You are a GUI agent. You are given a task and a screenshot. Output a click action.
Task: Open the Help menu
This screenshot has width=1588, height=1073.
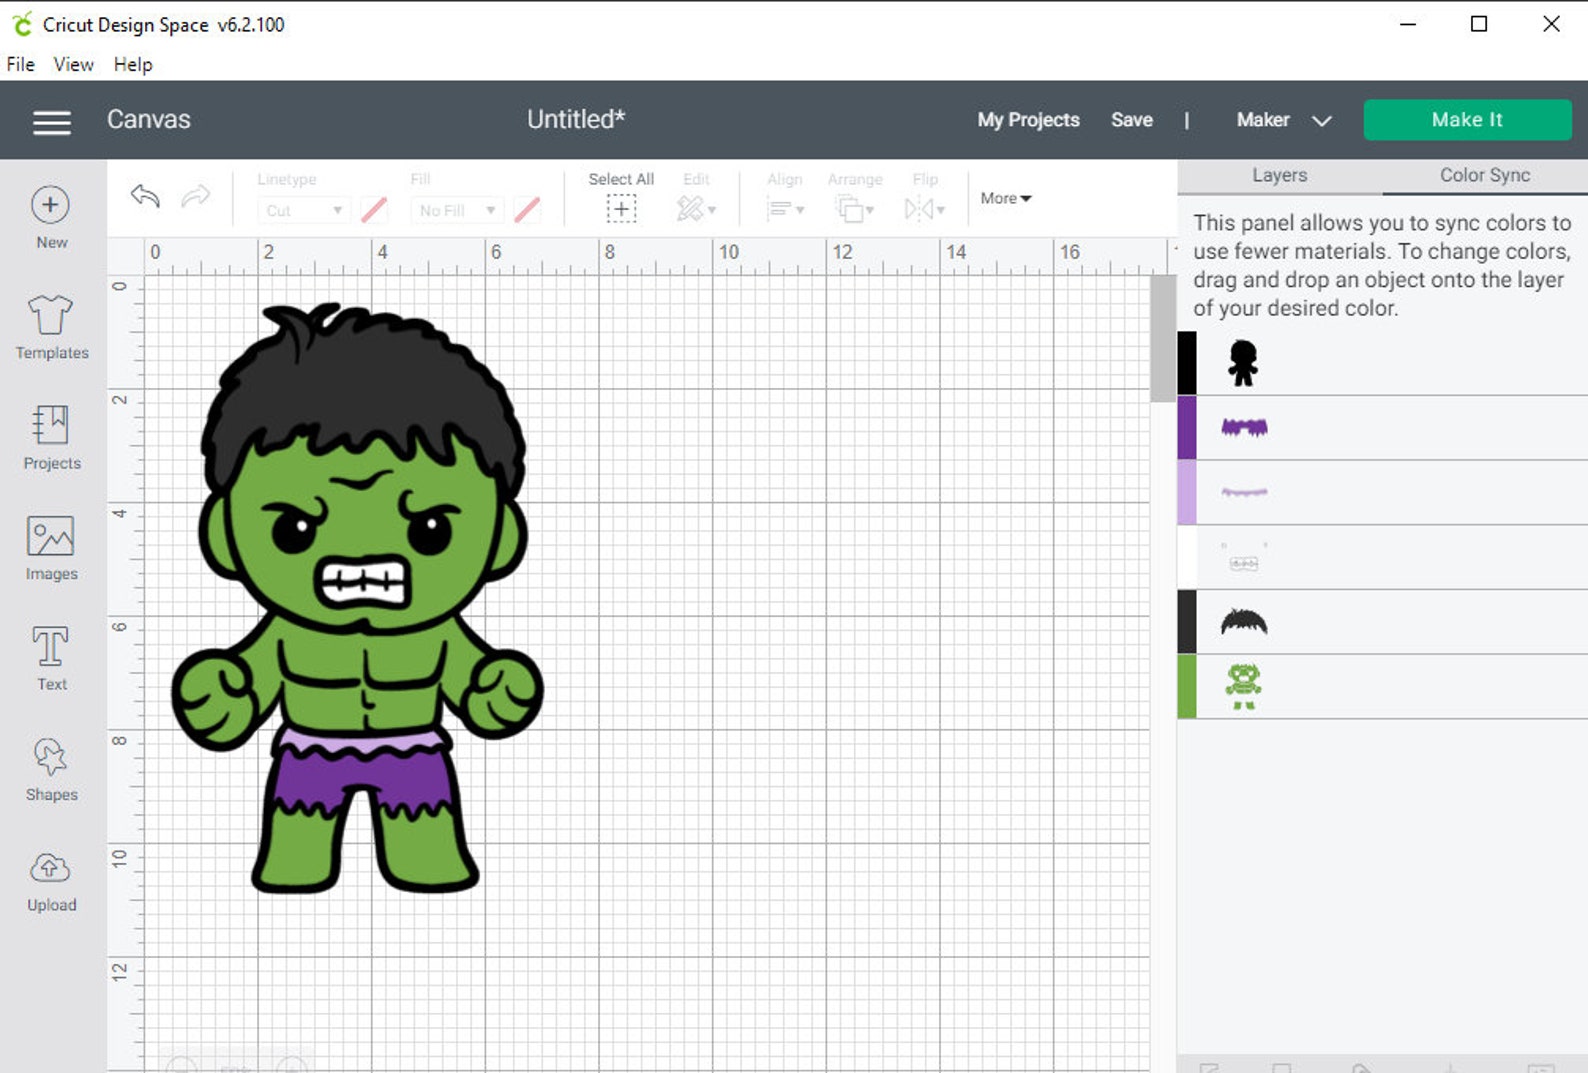[133, 64]
